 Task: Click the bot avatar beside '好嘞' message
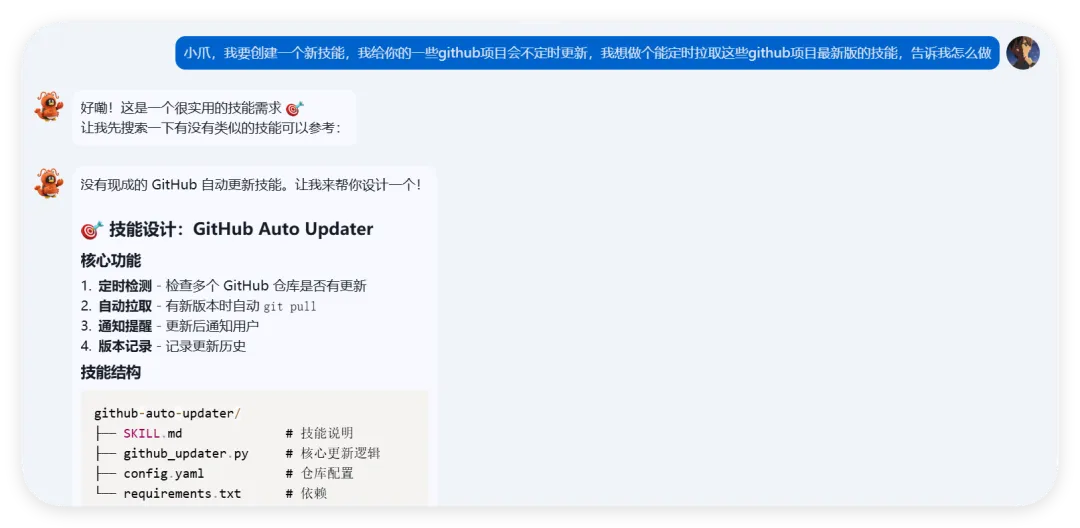49,107
